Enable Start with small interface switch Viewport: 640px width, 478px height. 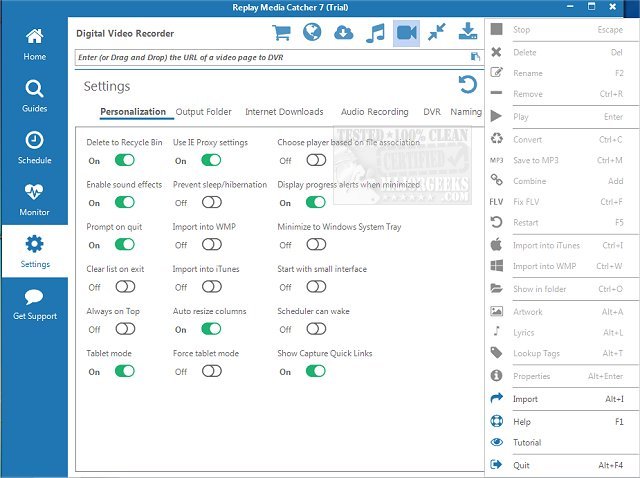(316, 287)
